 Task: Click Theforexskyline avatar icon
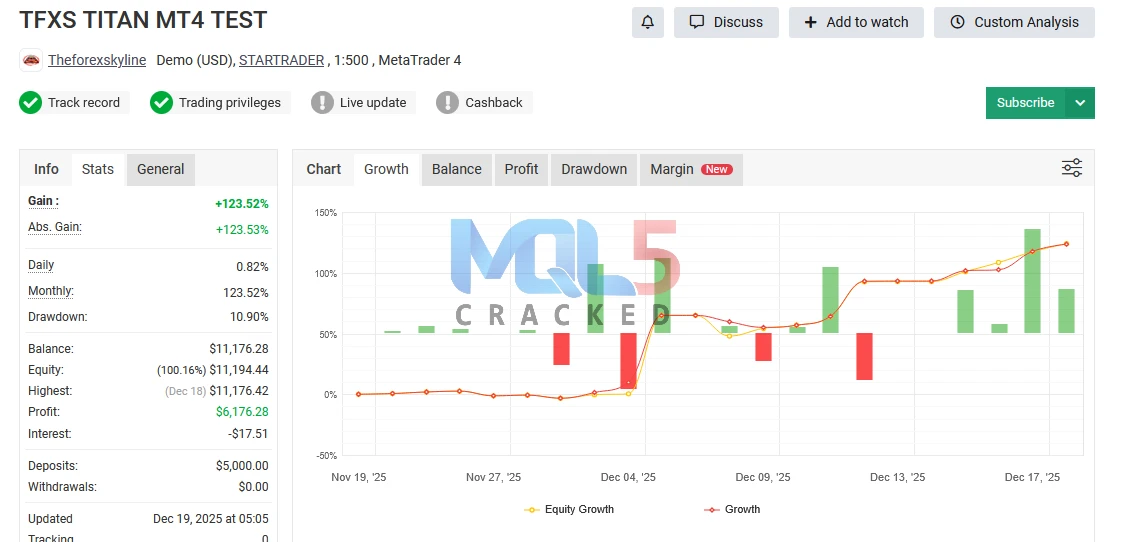[32, 60]
